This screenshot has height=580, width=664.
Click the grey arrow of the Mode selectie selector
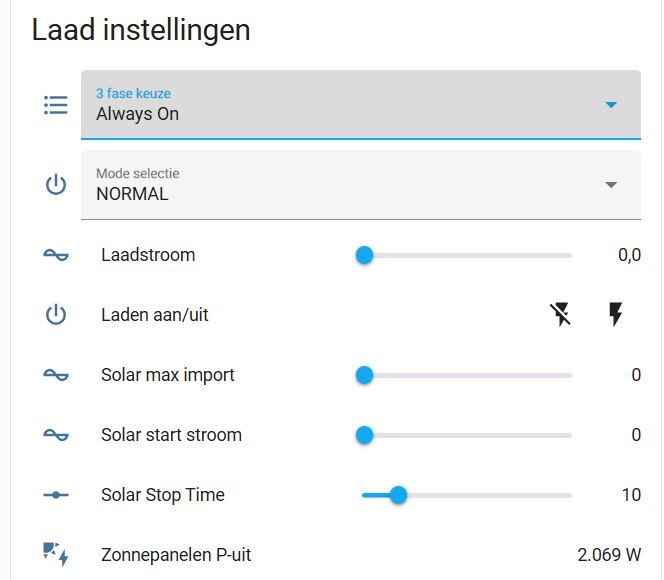point(611,185)
